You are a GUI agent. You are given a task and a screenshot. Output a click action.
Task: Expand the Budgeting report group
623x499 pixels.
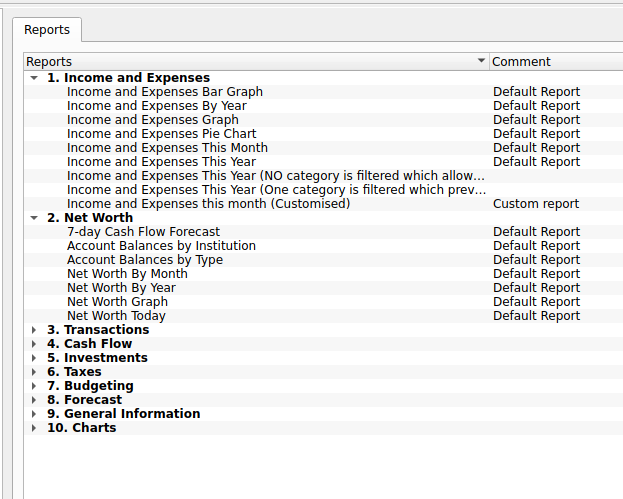click(x=34, y=386)
